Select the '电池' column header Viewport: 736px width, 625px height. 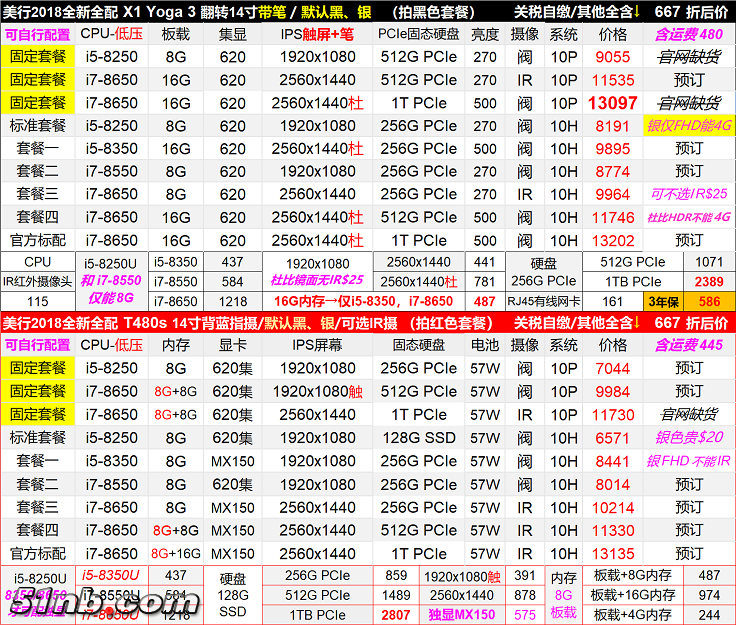[x=485, y=345]
